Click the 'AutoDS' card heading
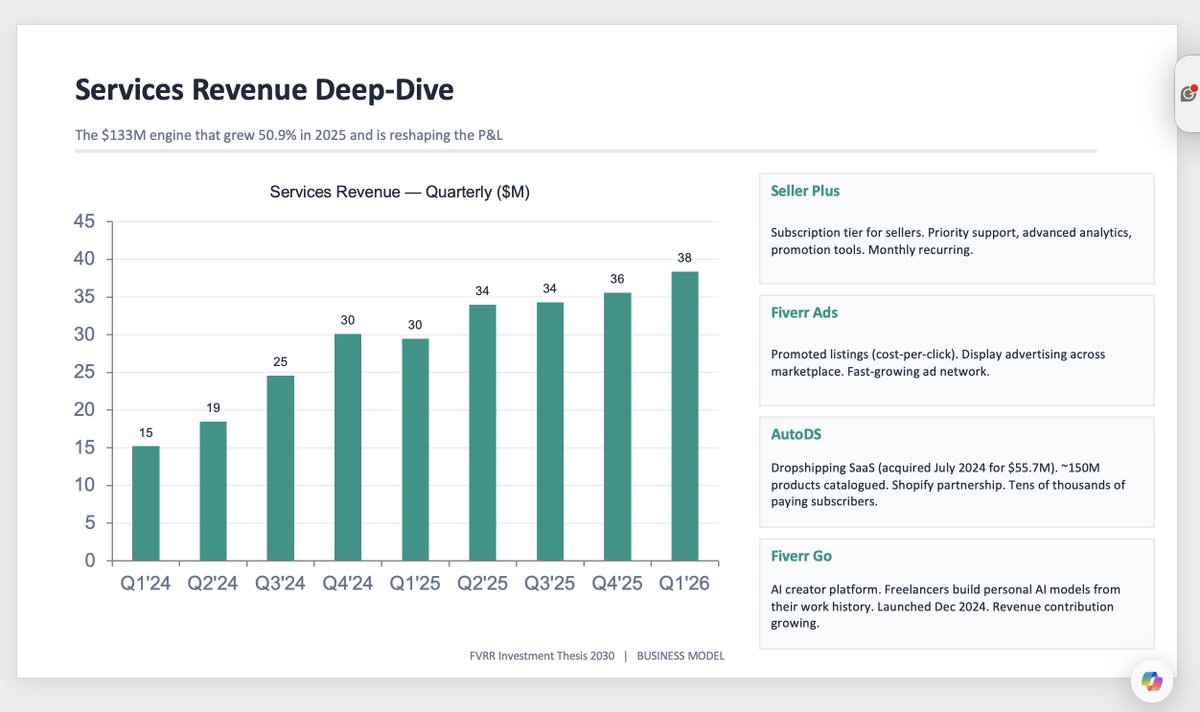 (796, 434)
